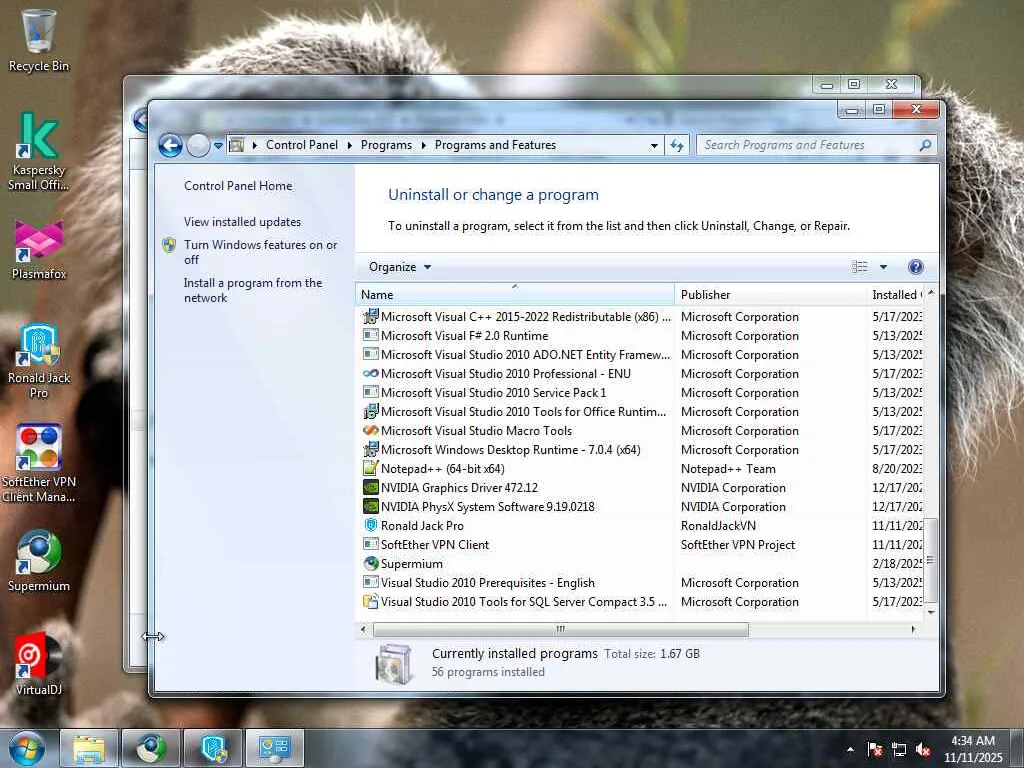Click the Programs breadcrumb
The image size is (1024, 768).
pyautogui.click(x=386, y=145)
